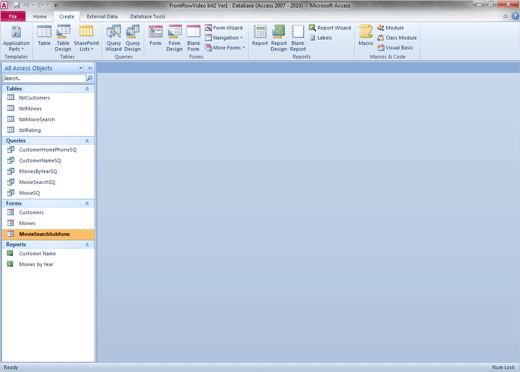Collapse the Queries group in navigation pane
520x372 pixels.
point(87,141)
